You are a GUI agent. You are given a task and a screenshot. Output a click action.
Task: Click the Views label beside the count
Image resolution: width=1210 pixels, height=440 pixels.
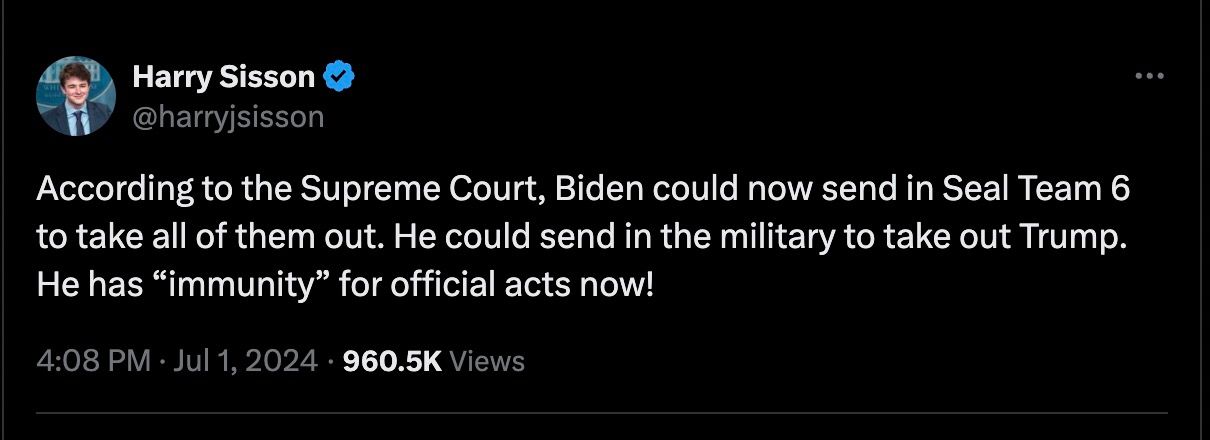pos(487,361)
